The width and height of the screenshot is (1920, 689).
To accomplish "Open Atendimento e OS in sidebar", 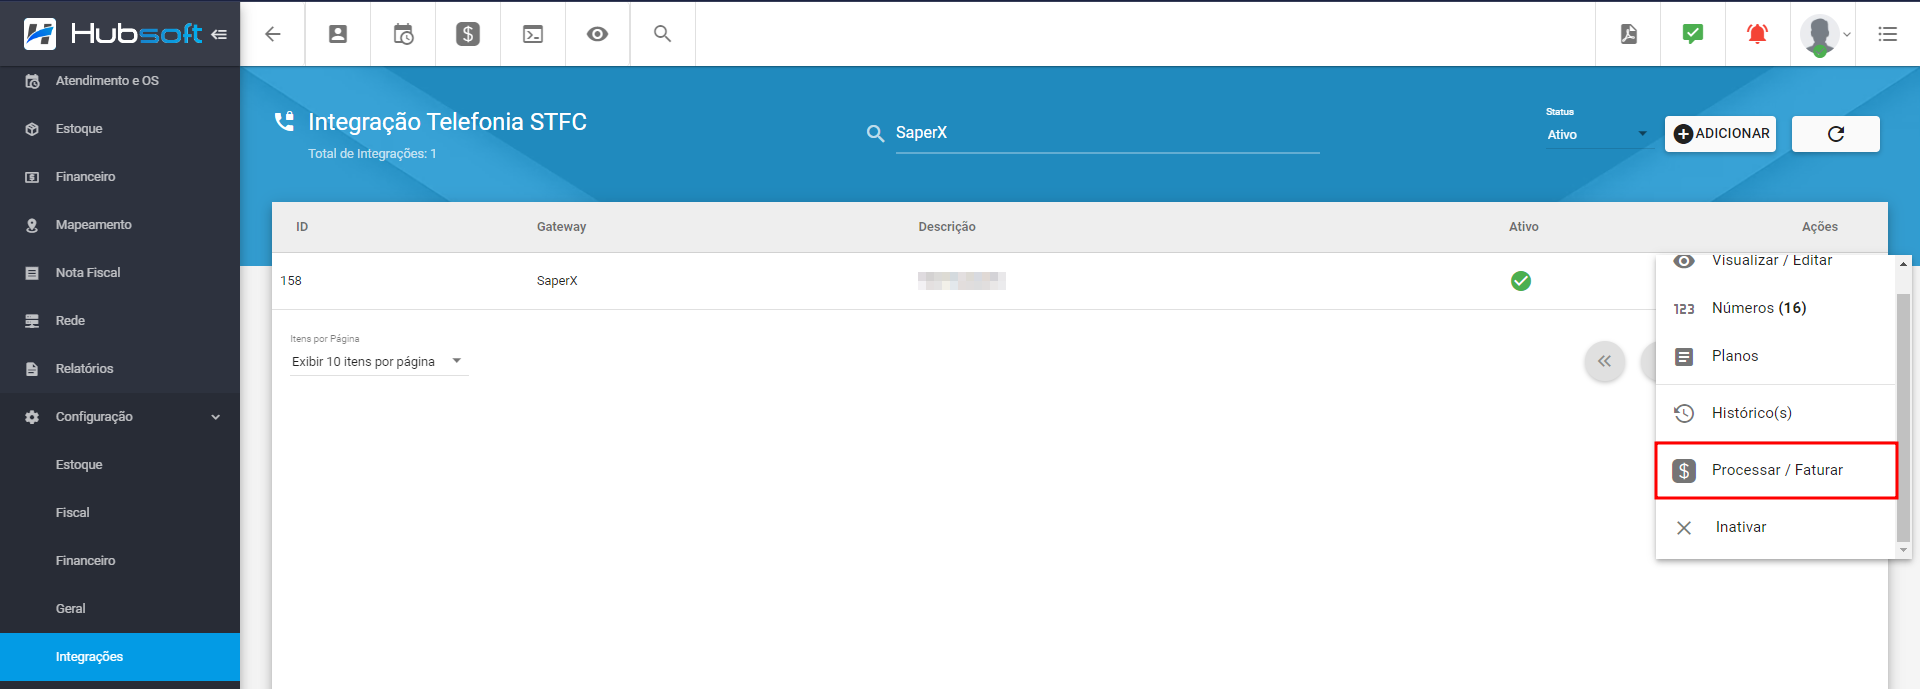I will 120,81.
